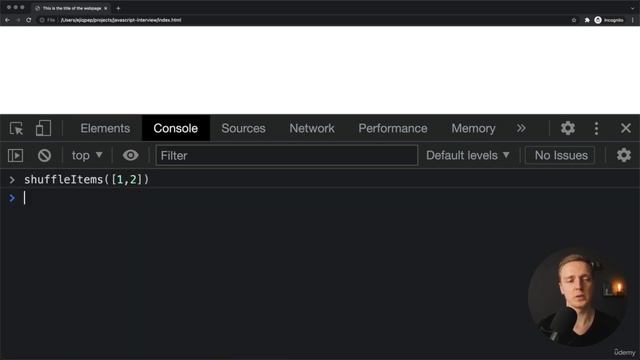
Task: Switch to the Performance tab
Action: click(393, 128)
